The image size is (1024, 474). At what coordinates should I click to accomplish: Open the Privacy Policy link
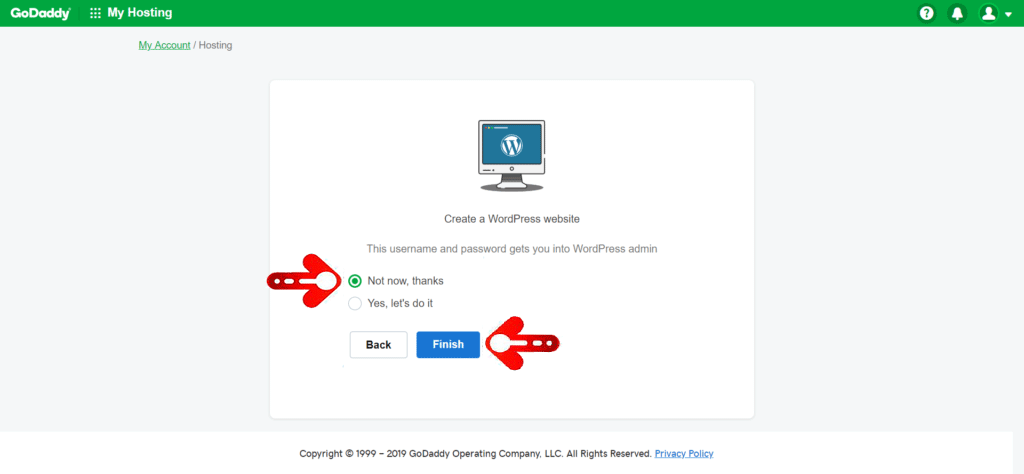[684, 454]
